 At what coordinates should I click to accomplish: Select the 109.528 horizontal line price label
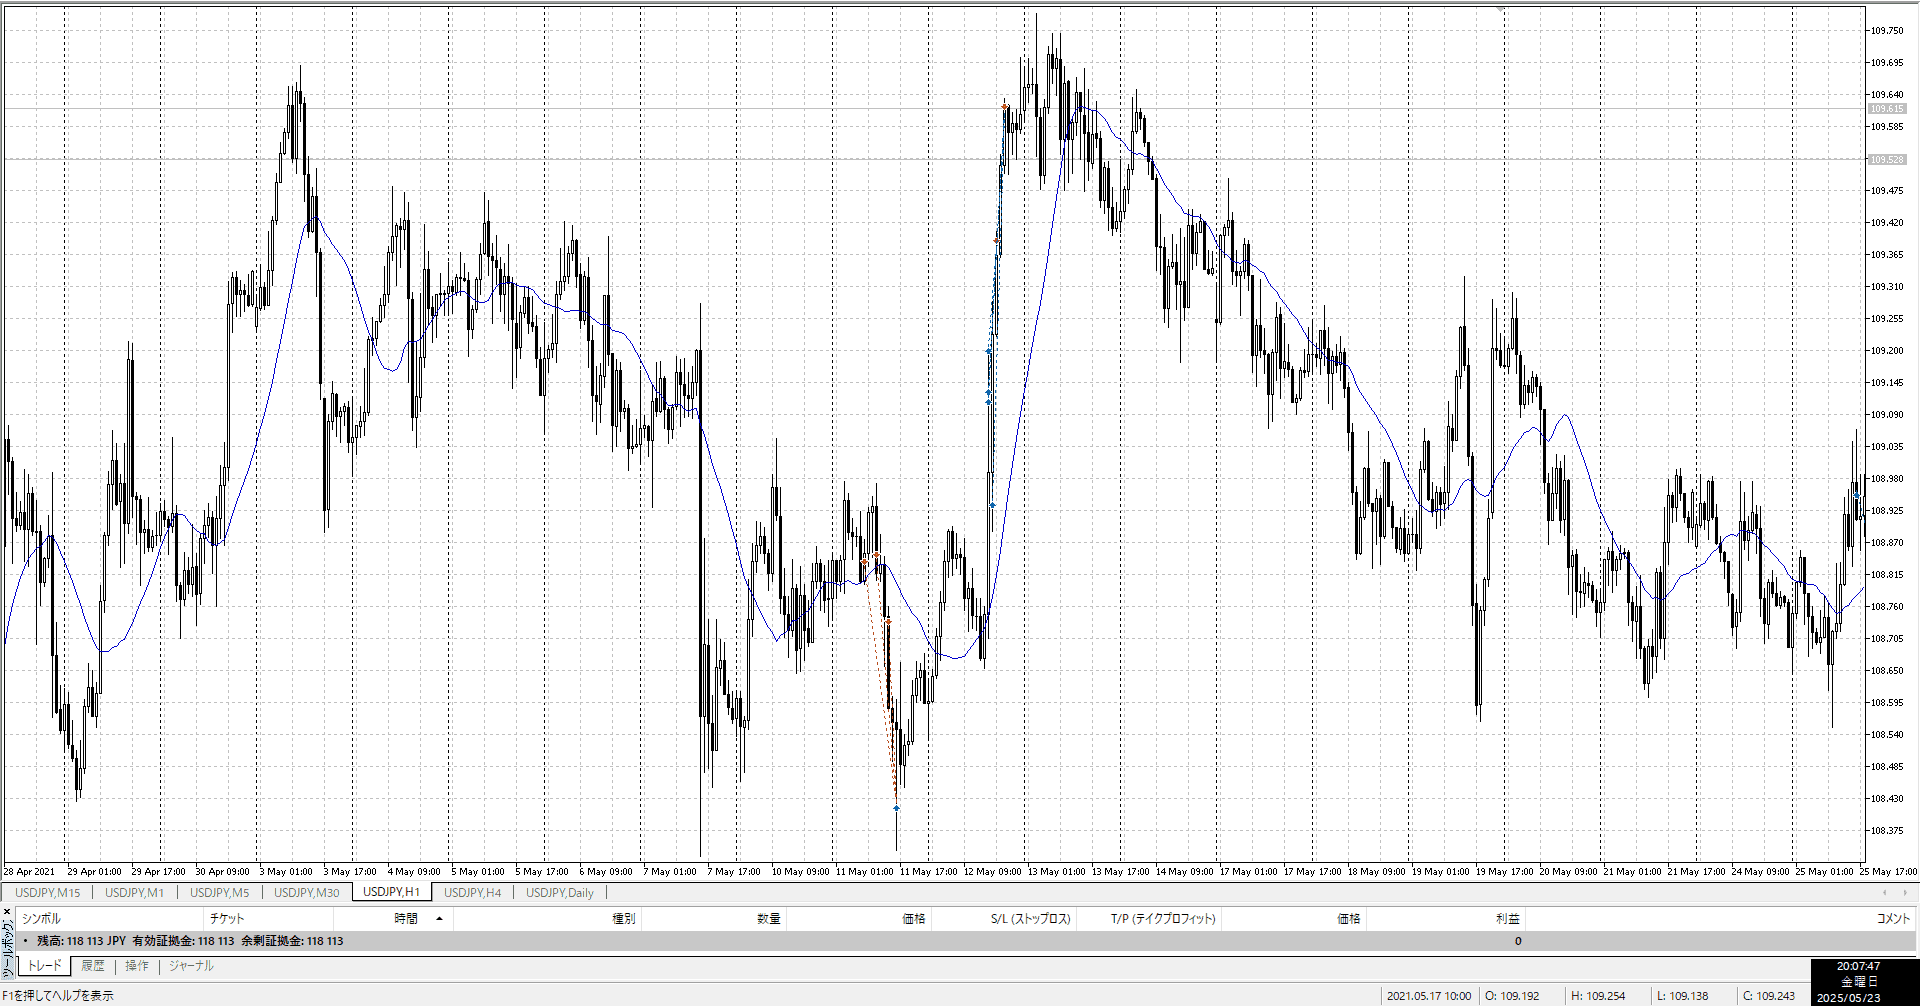coord(1887,159)
